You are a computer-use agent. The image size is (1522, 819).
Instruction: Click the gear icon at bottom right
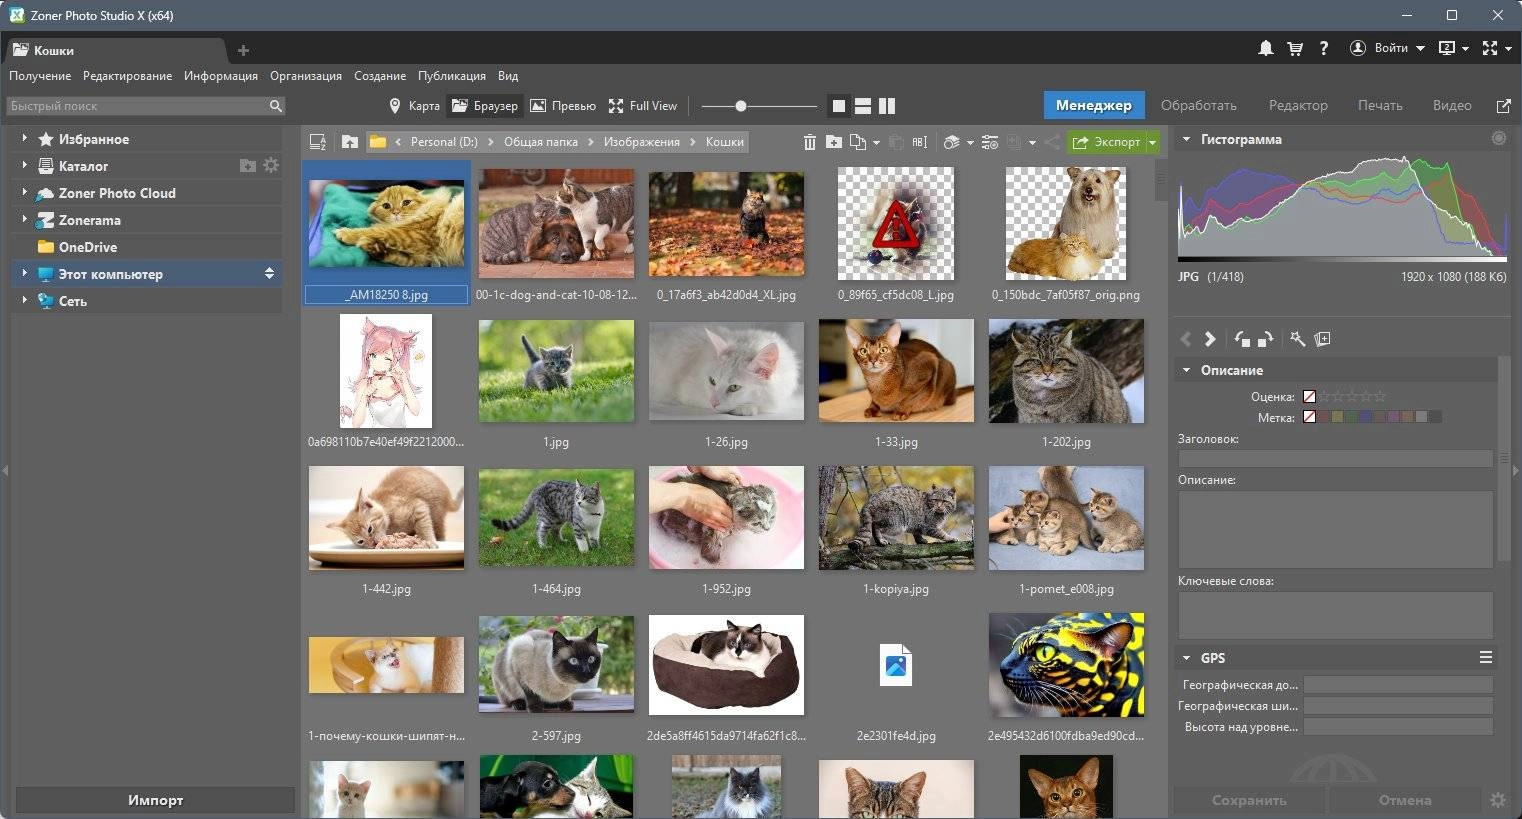[1497, 800]
